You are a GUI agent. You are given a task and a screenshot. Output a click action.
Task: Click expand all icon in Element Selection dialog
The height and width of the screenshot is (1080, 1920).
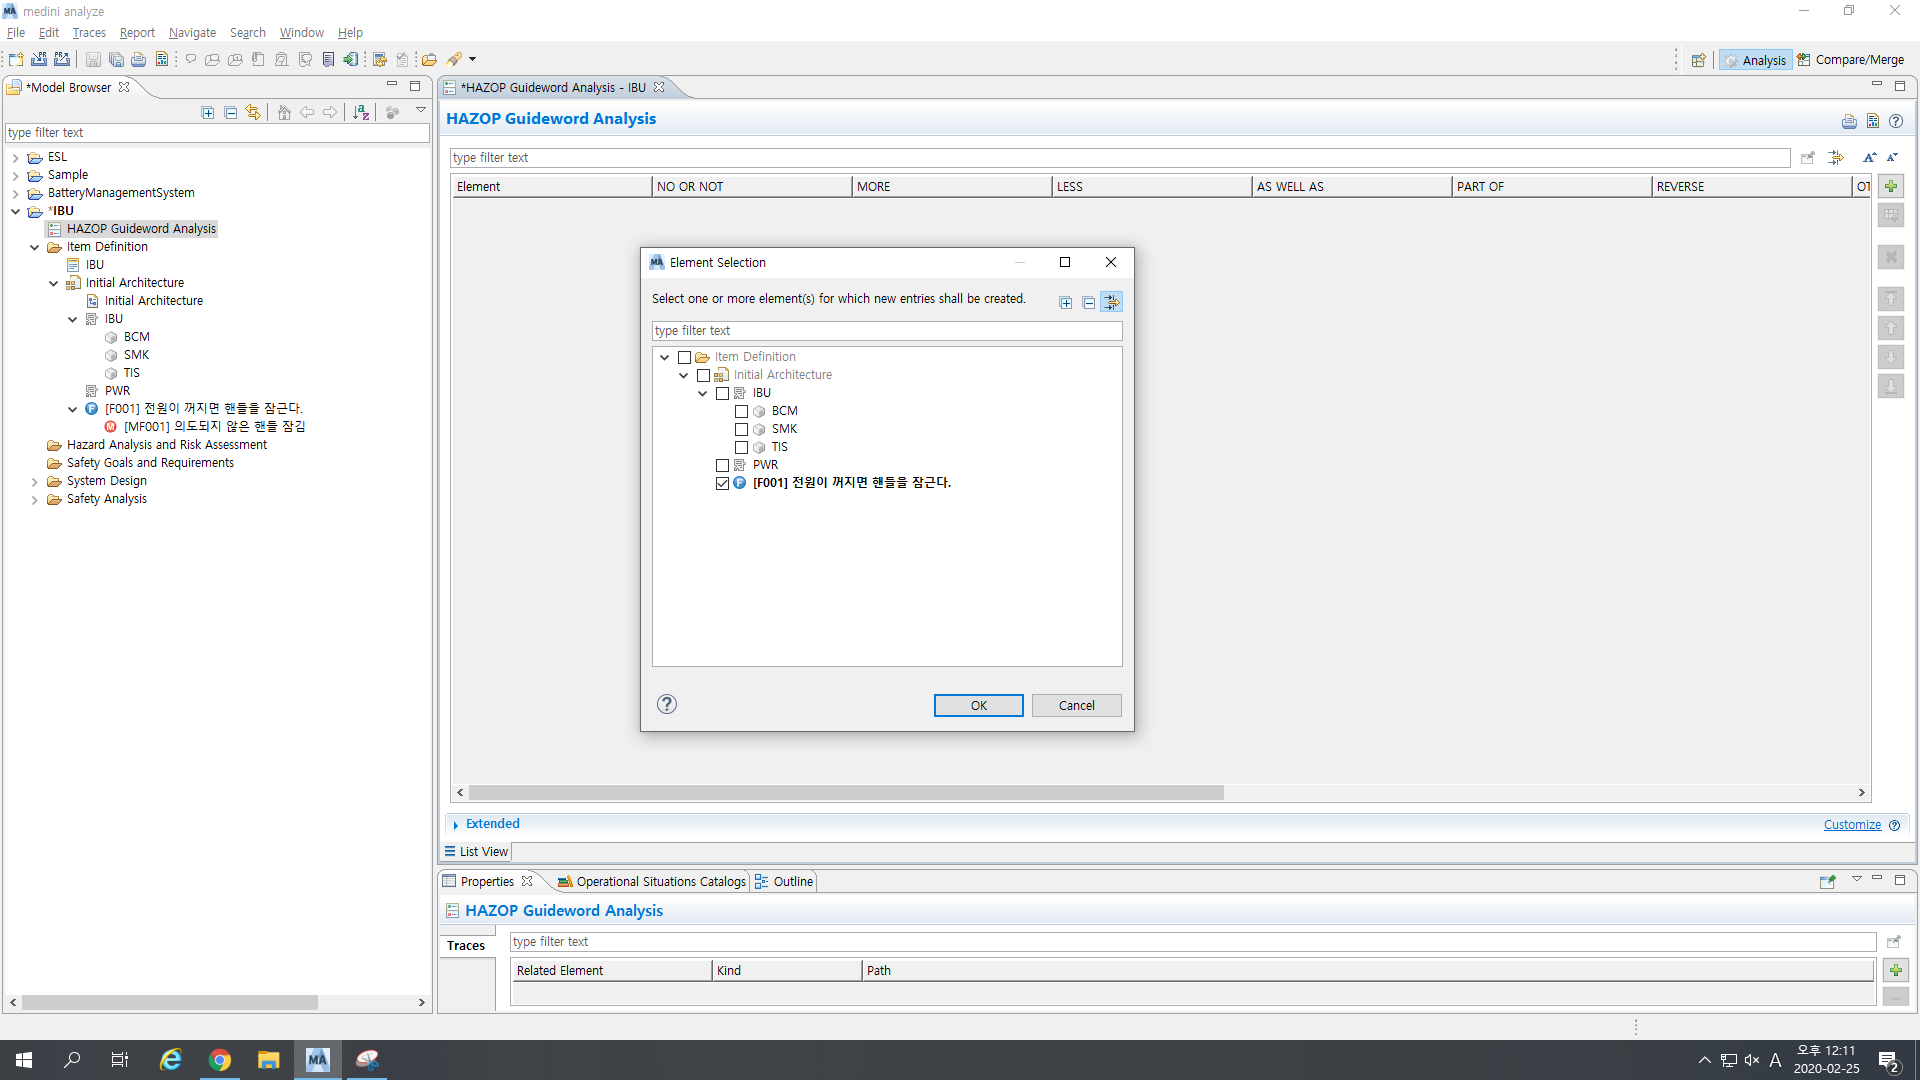(x=1066, y=303)
